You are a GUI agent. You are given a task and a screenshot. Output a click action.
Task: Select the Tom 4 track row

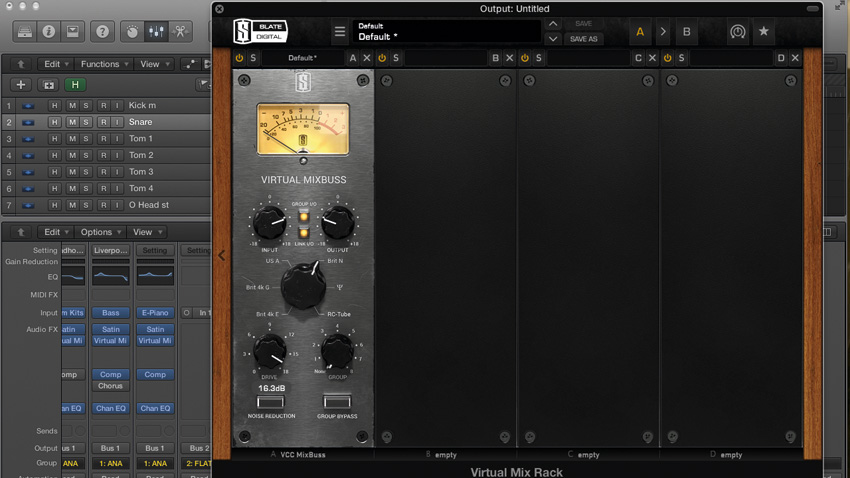pos(106,189)
